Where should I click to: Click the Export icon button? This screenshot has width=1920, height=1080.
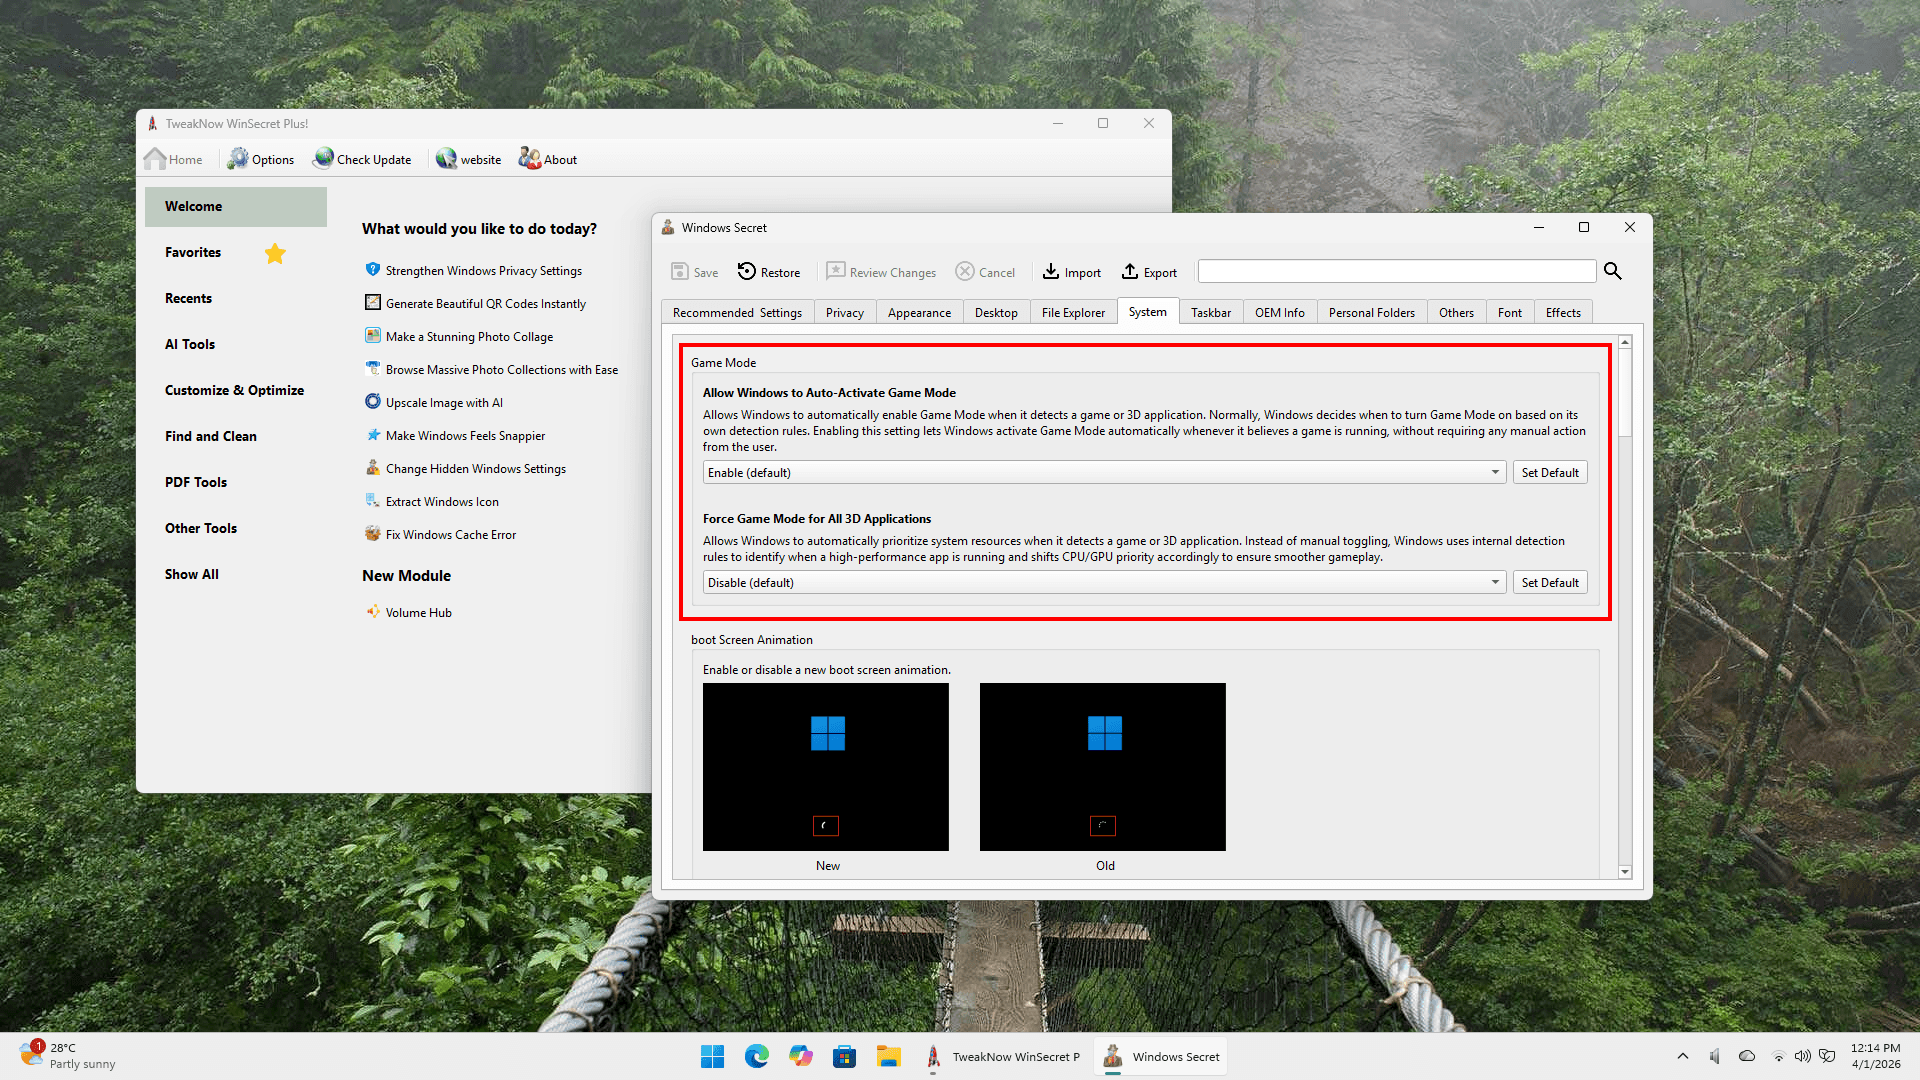(1130, 272)
